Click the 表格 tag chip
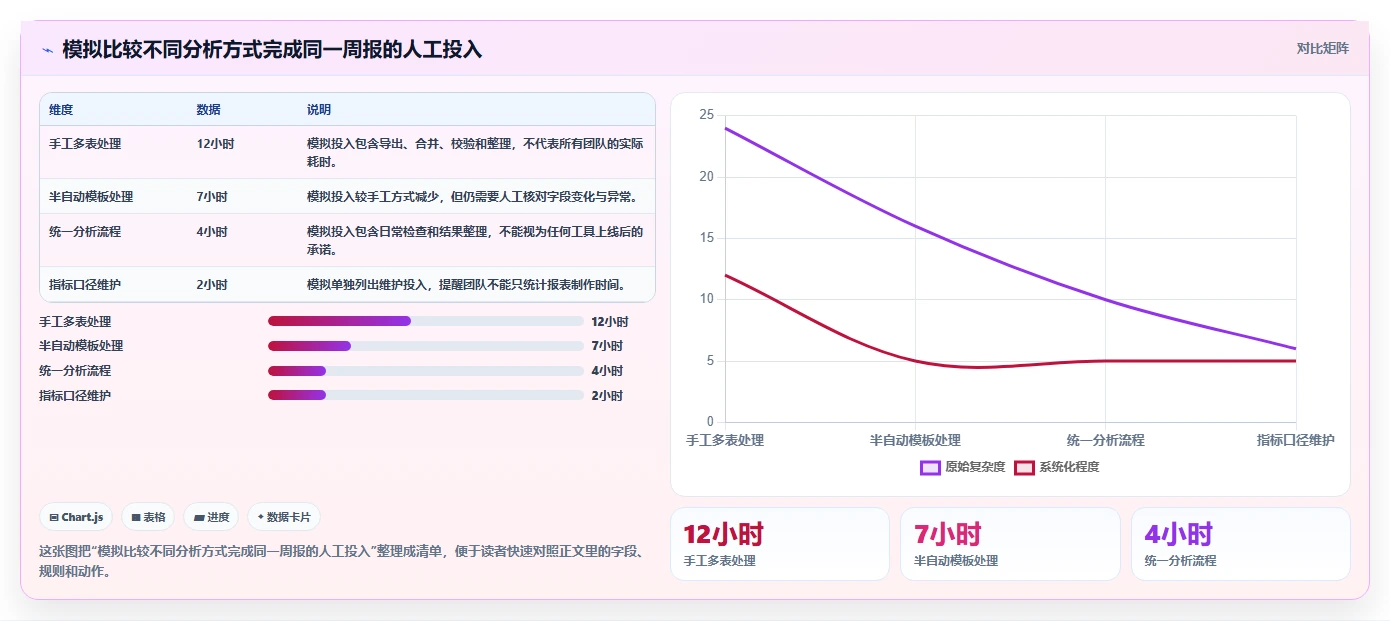1390x621 pixels. [148, 517]
